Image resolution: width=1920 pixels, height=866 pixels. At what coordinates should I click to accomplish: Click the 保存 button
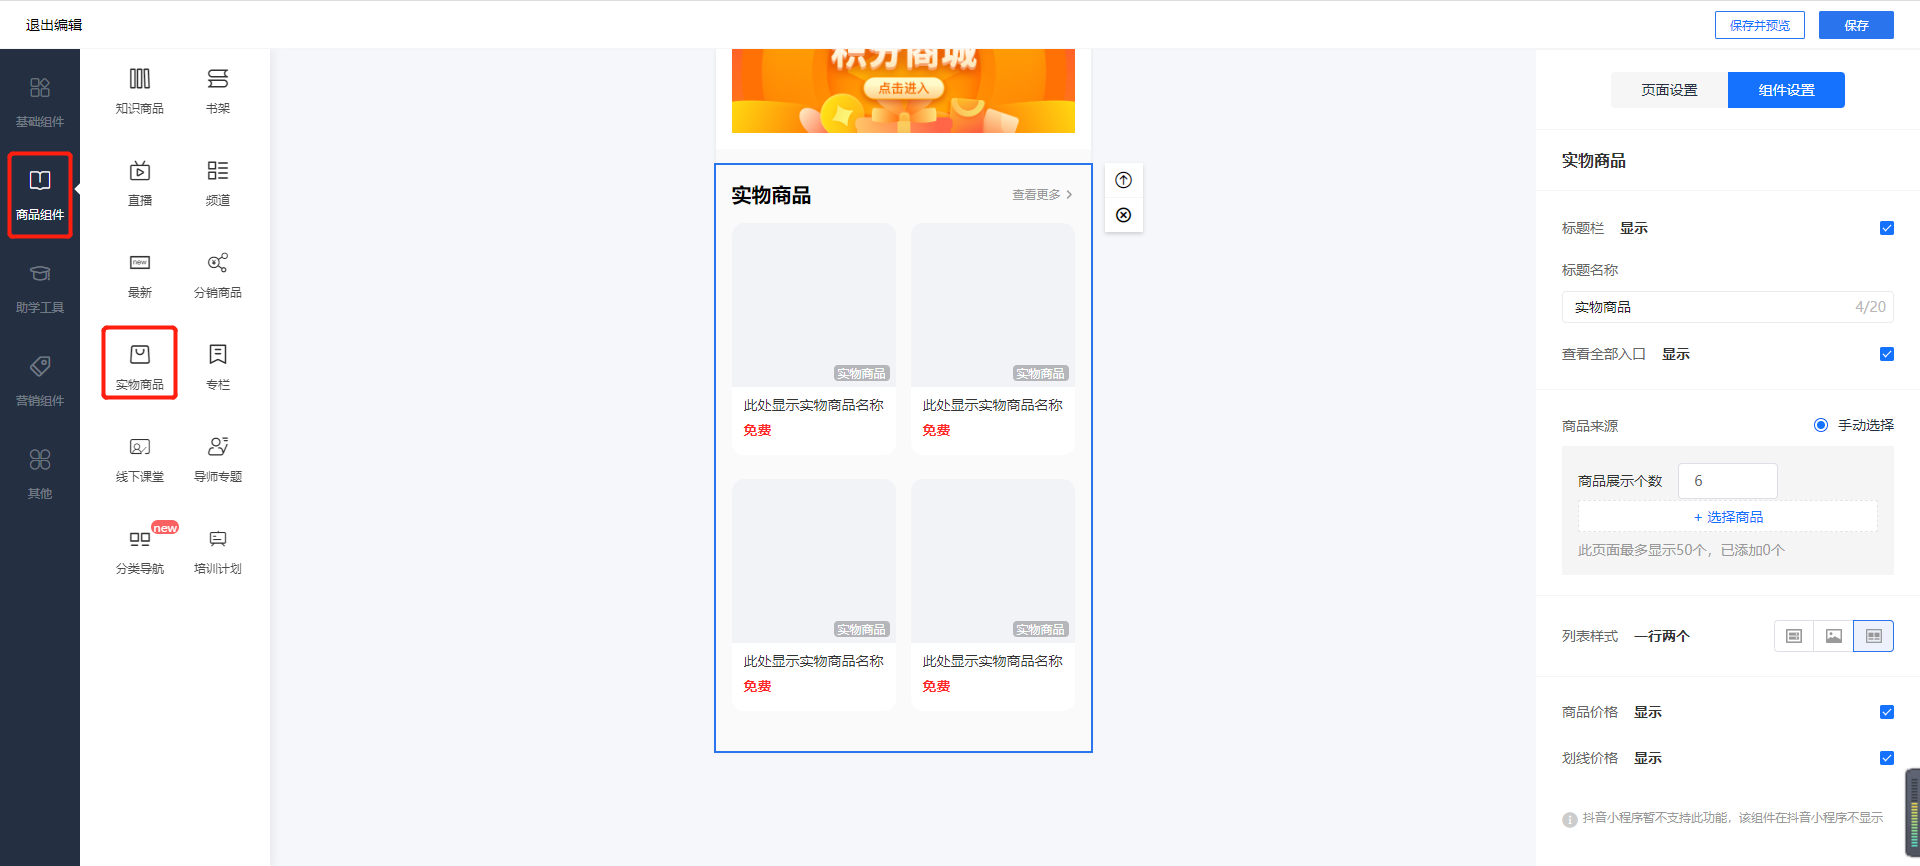click(1856, 25)
